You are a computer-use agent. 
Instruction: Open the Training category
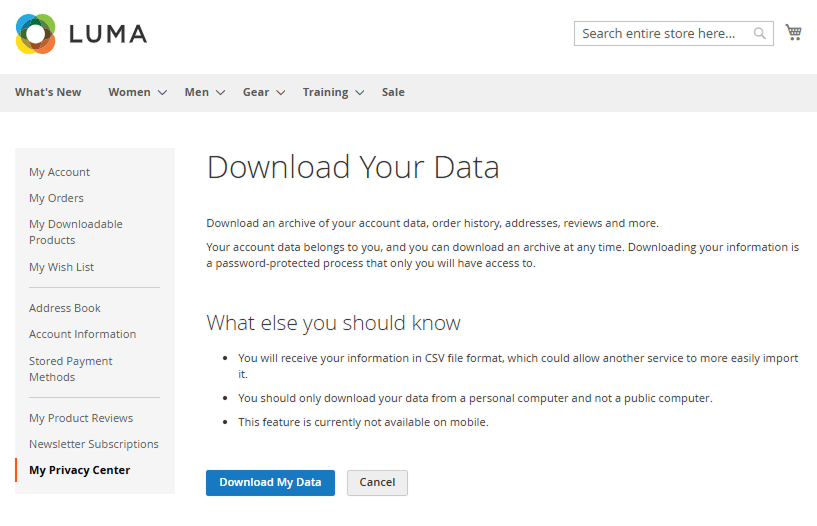[325, 92]
